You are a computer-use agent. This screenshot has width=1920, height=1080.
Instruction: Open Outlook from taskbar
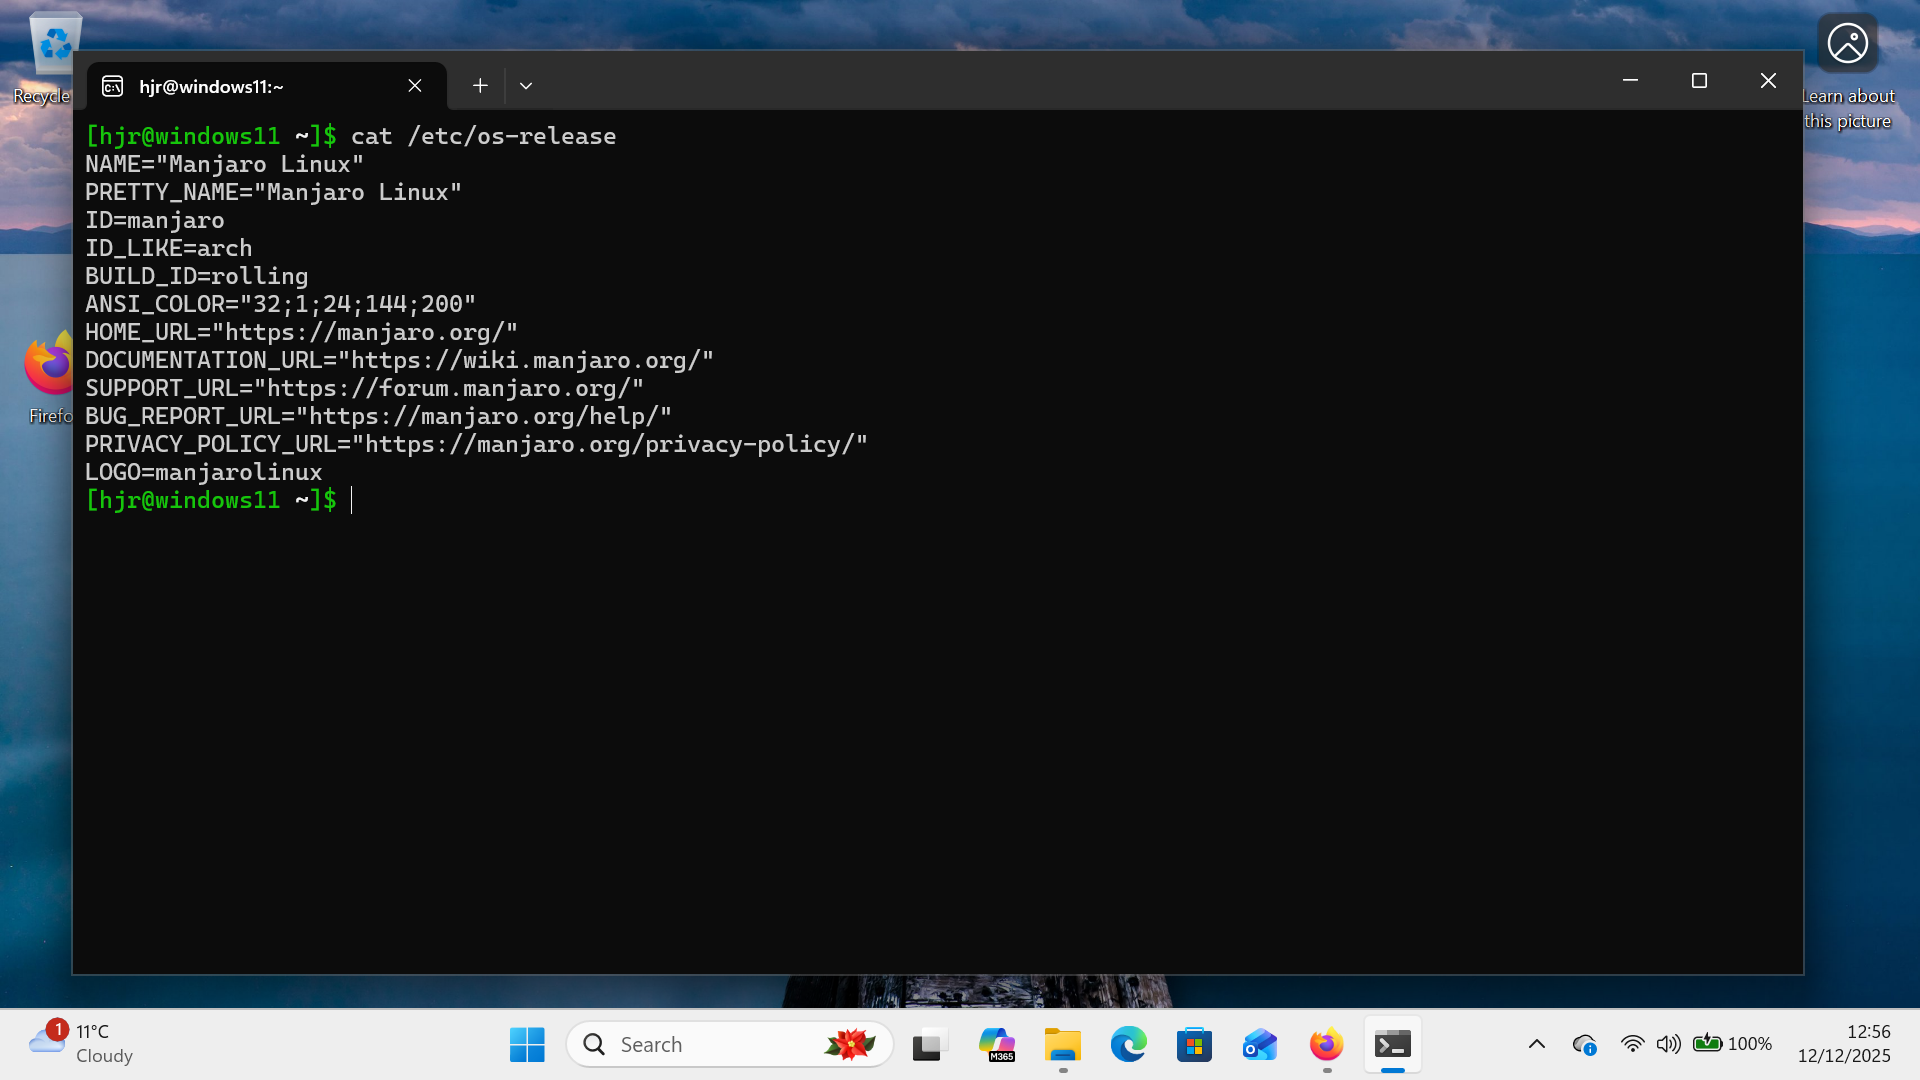pos(1260,1044)
